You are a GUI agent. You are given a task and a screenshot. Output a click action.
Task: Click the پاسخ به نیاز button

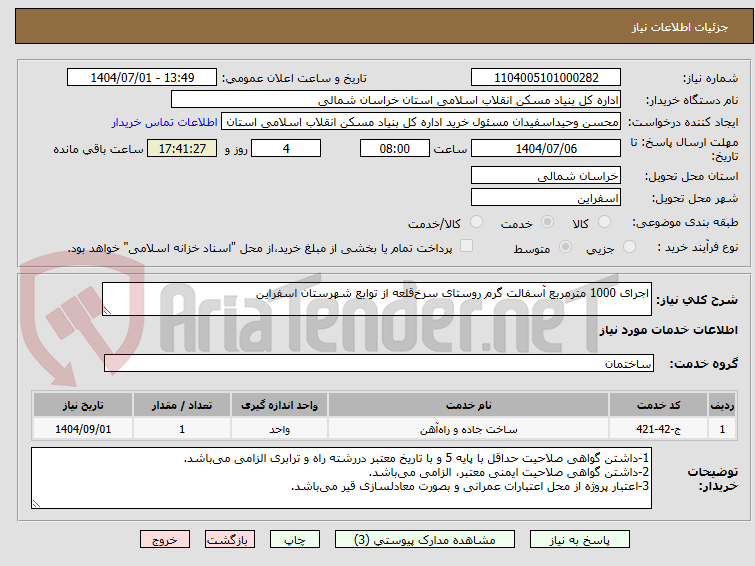point(579,540)
